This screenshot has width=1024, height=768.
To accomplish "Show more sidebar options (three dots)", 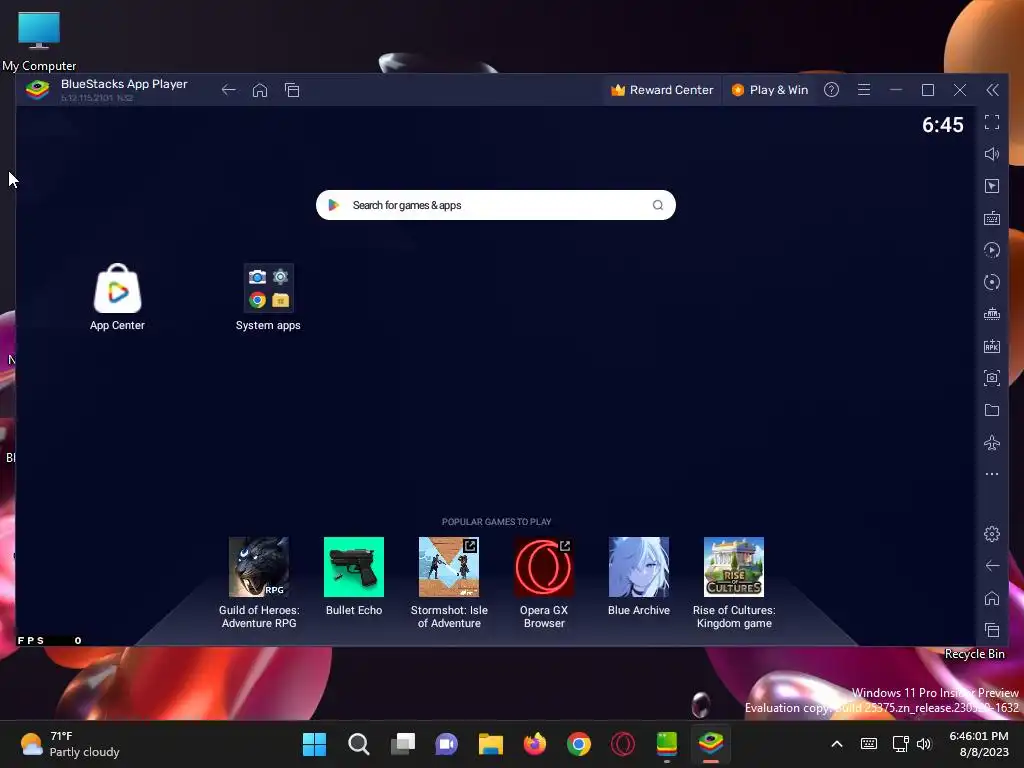I will 992,474.
